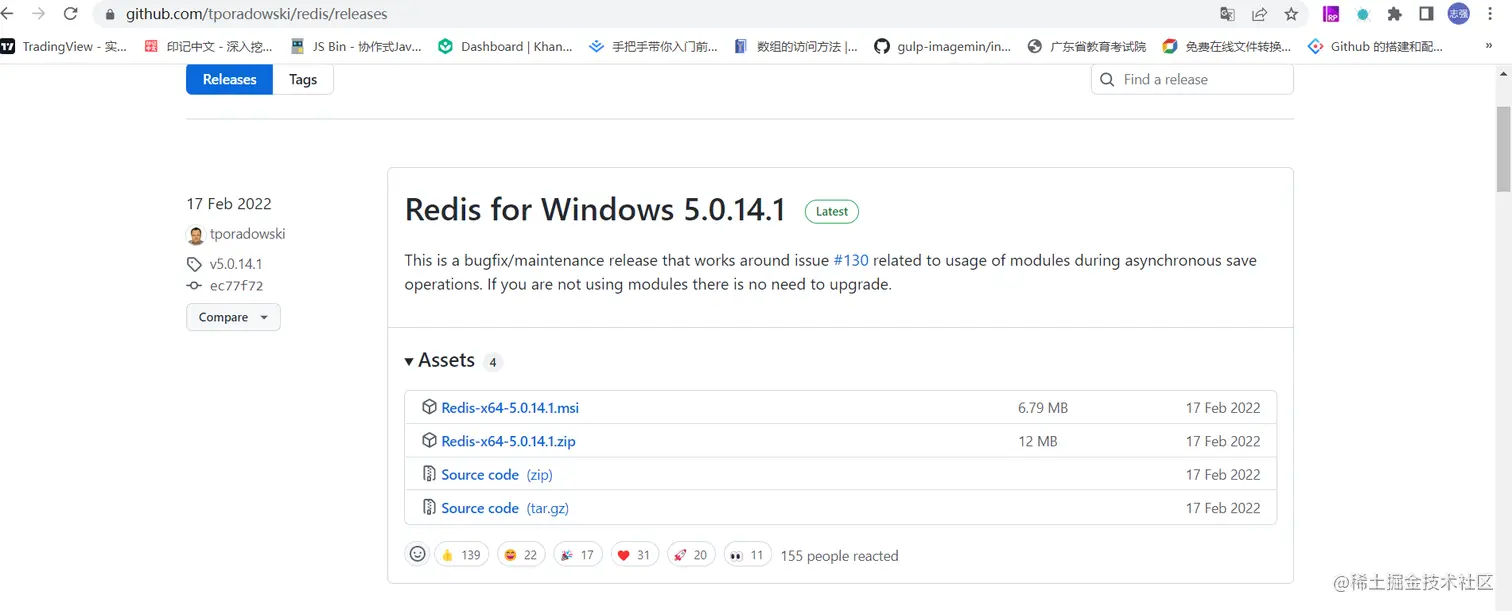
Task: Open the JS Bin bookmark
Action: pyautogui.click(x=355, y=46)
